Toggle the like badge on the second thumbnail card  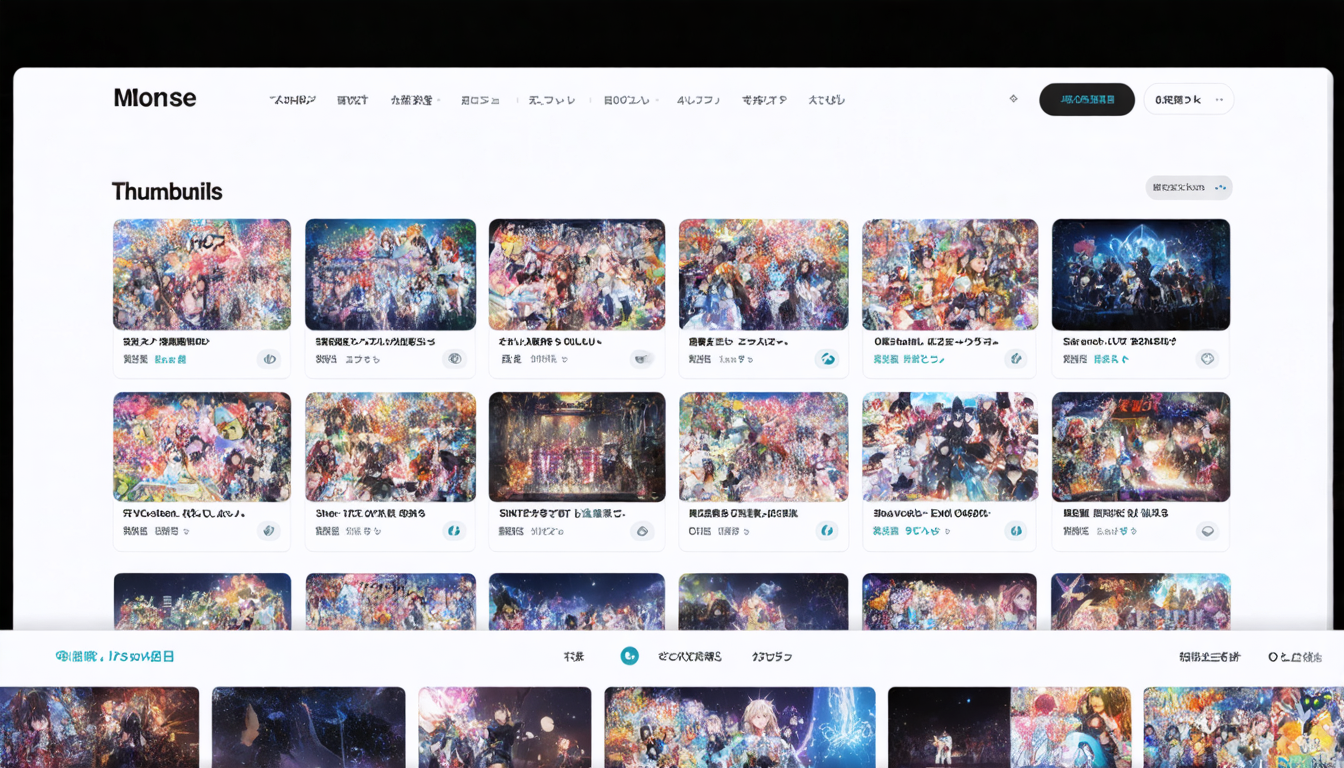click(455, 359)
